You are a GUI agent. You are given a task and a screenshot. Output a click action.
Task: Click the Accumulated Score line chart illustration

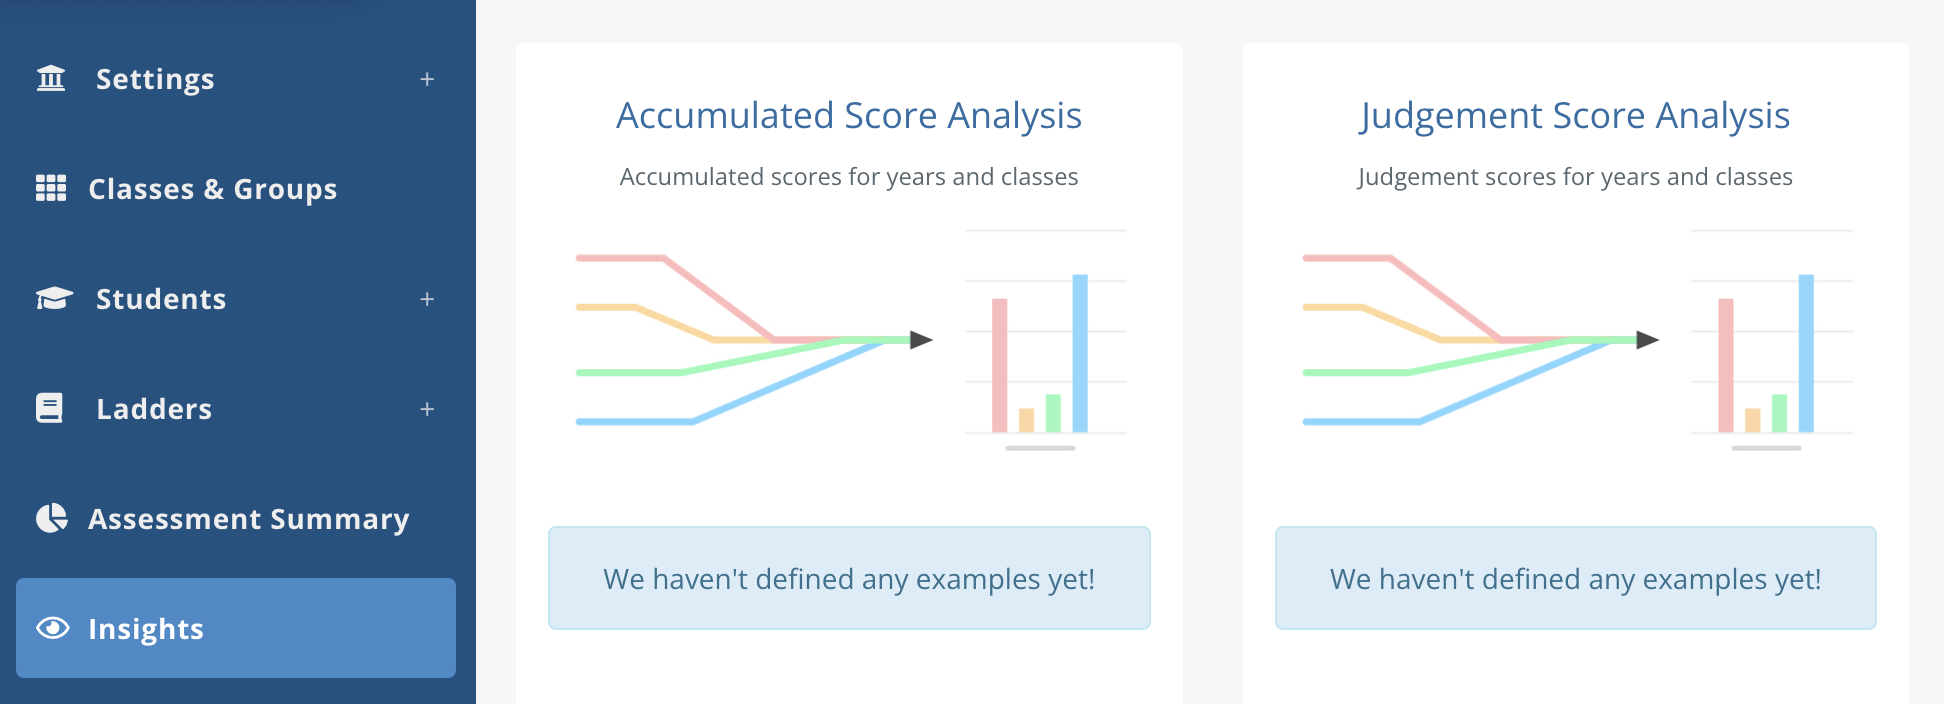[x=754, y=340]
